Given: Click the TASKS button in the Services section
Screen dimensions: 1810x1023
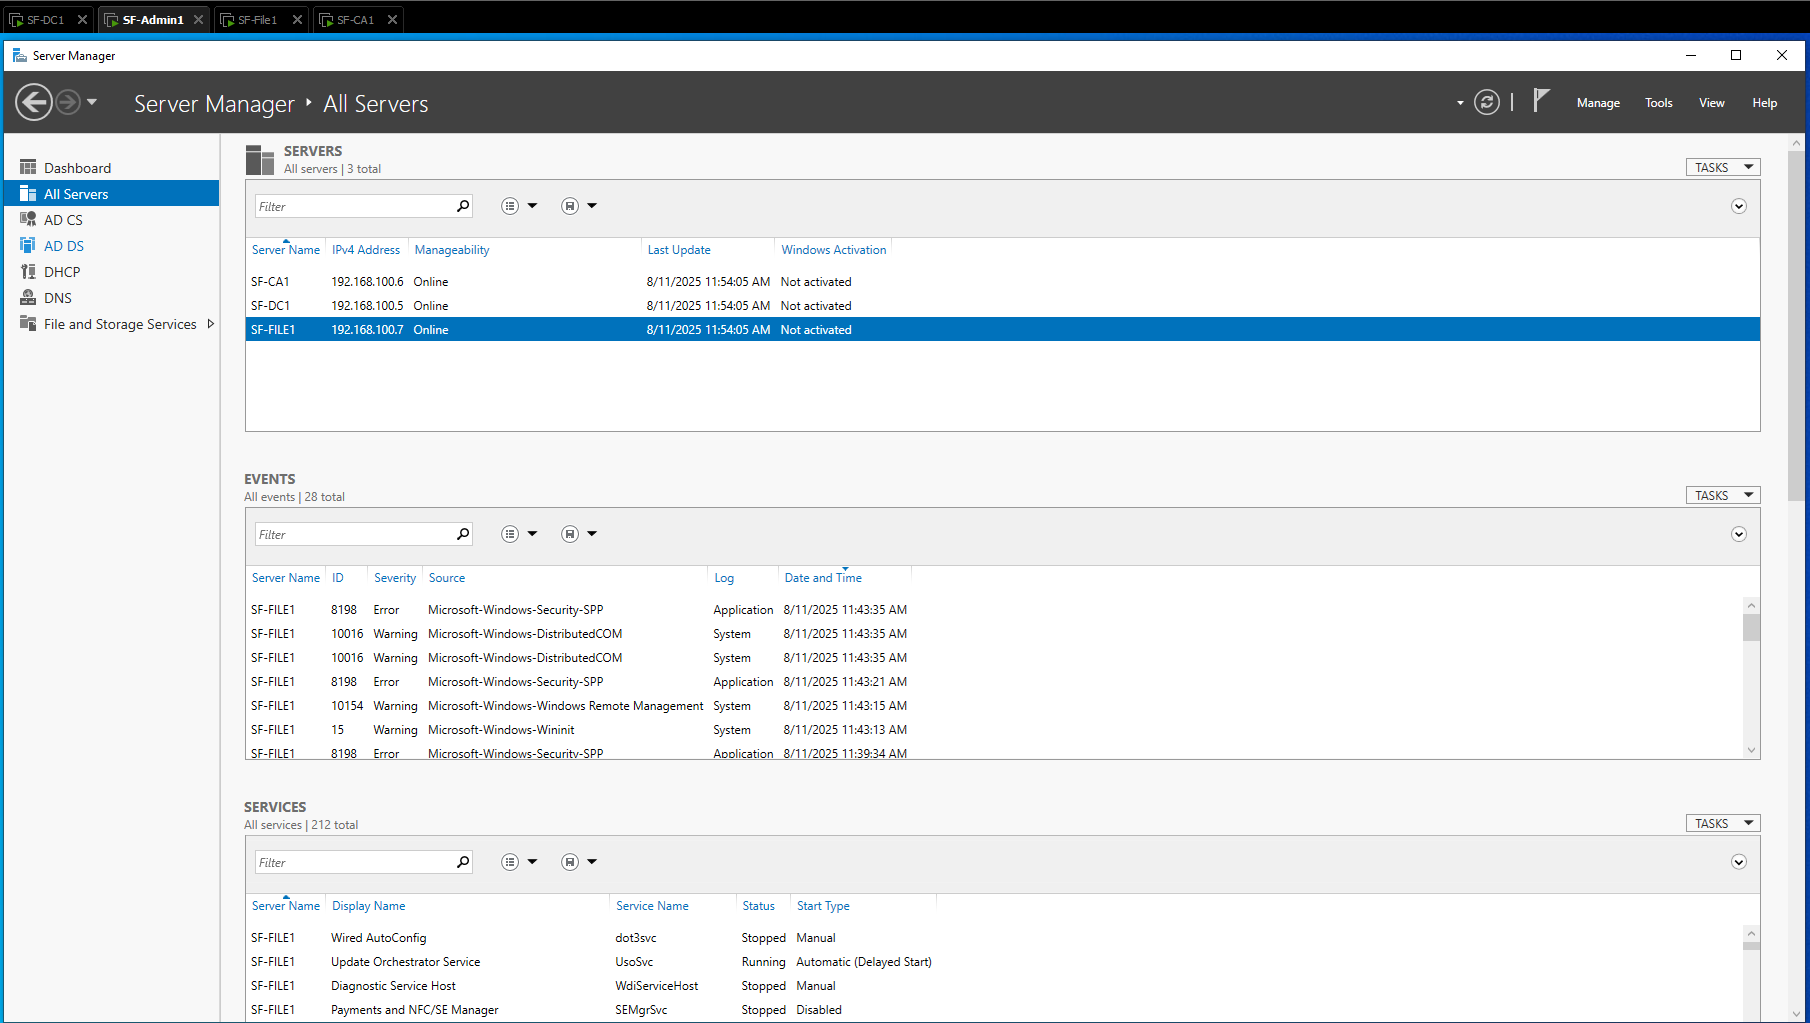Looking at the screenshot, I should coord(1722,822).
